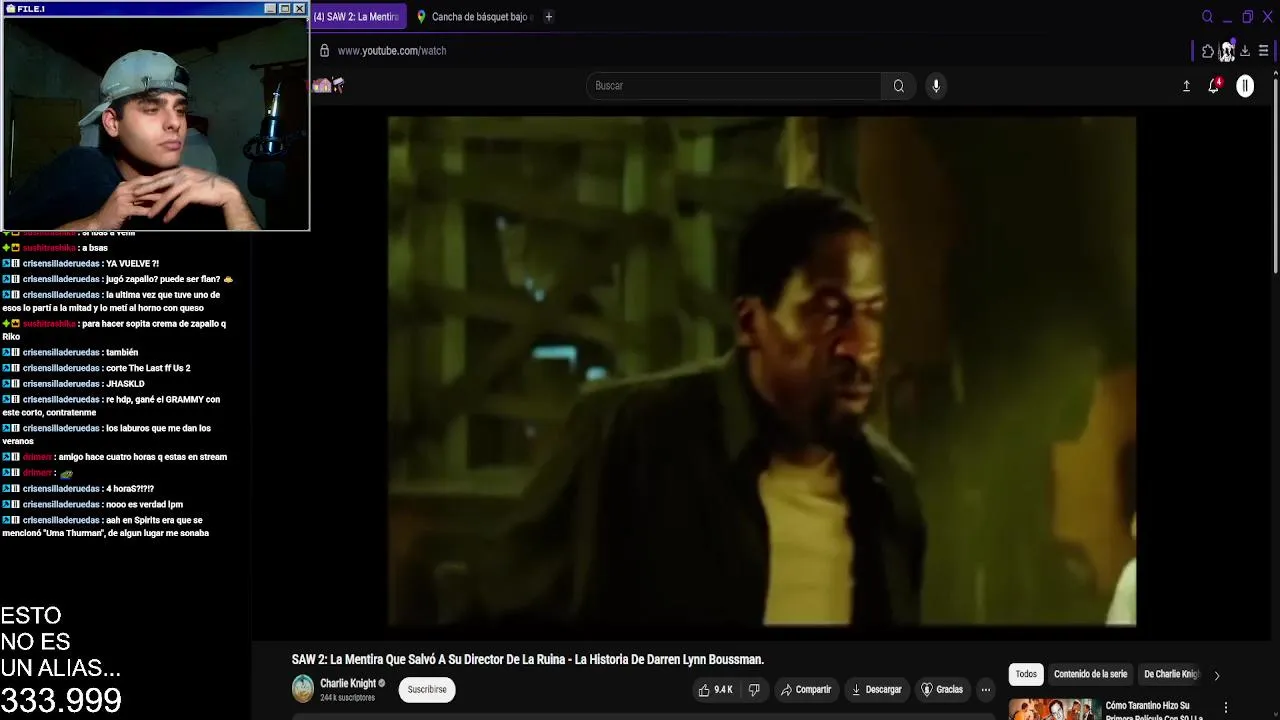Click browser profile avatar icon
Screen dimensions: 1280x720
1227,51
